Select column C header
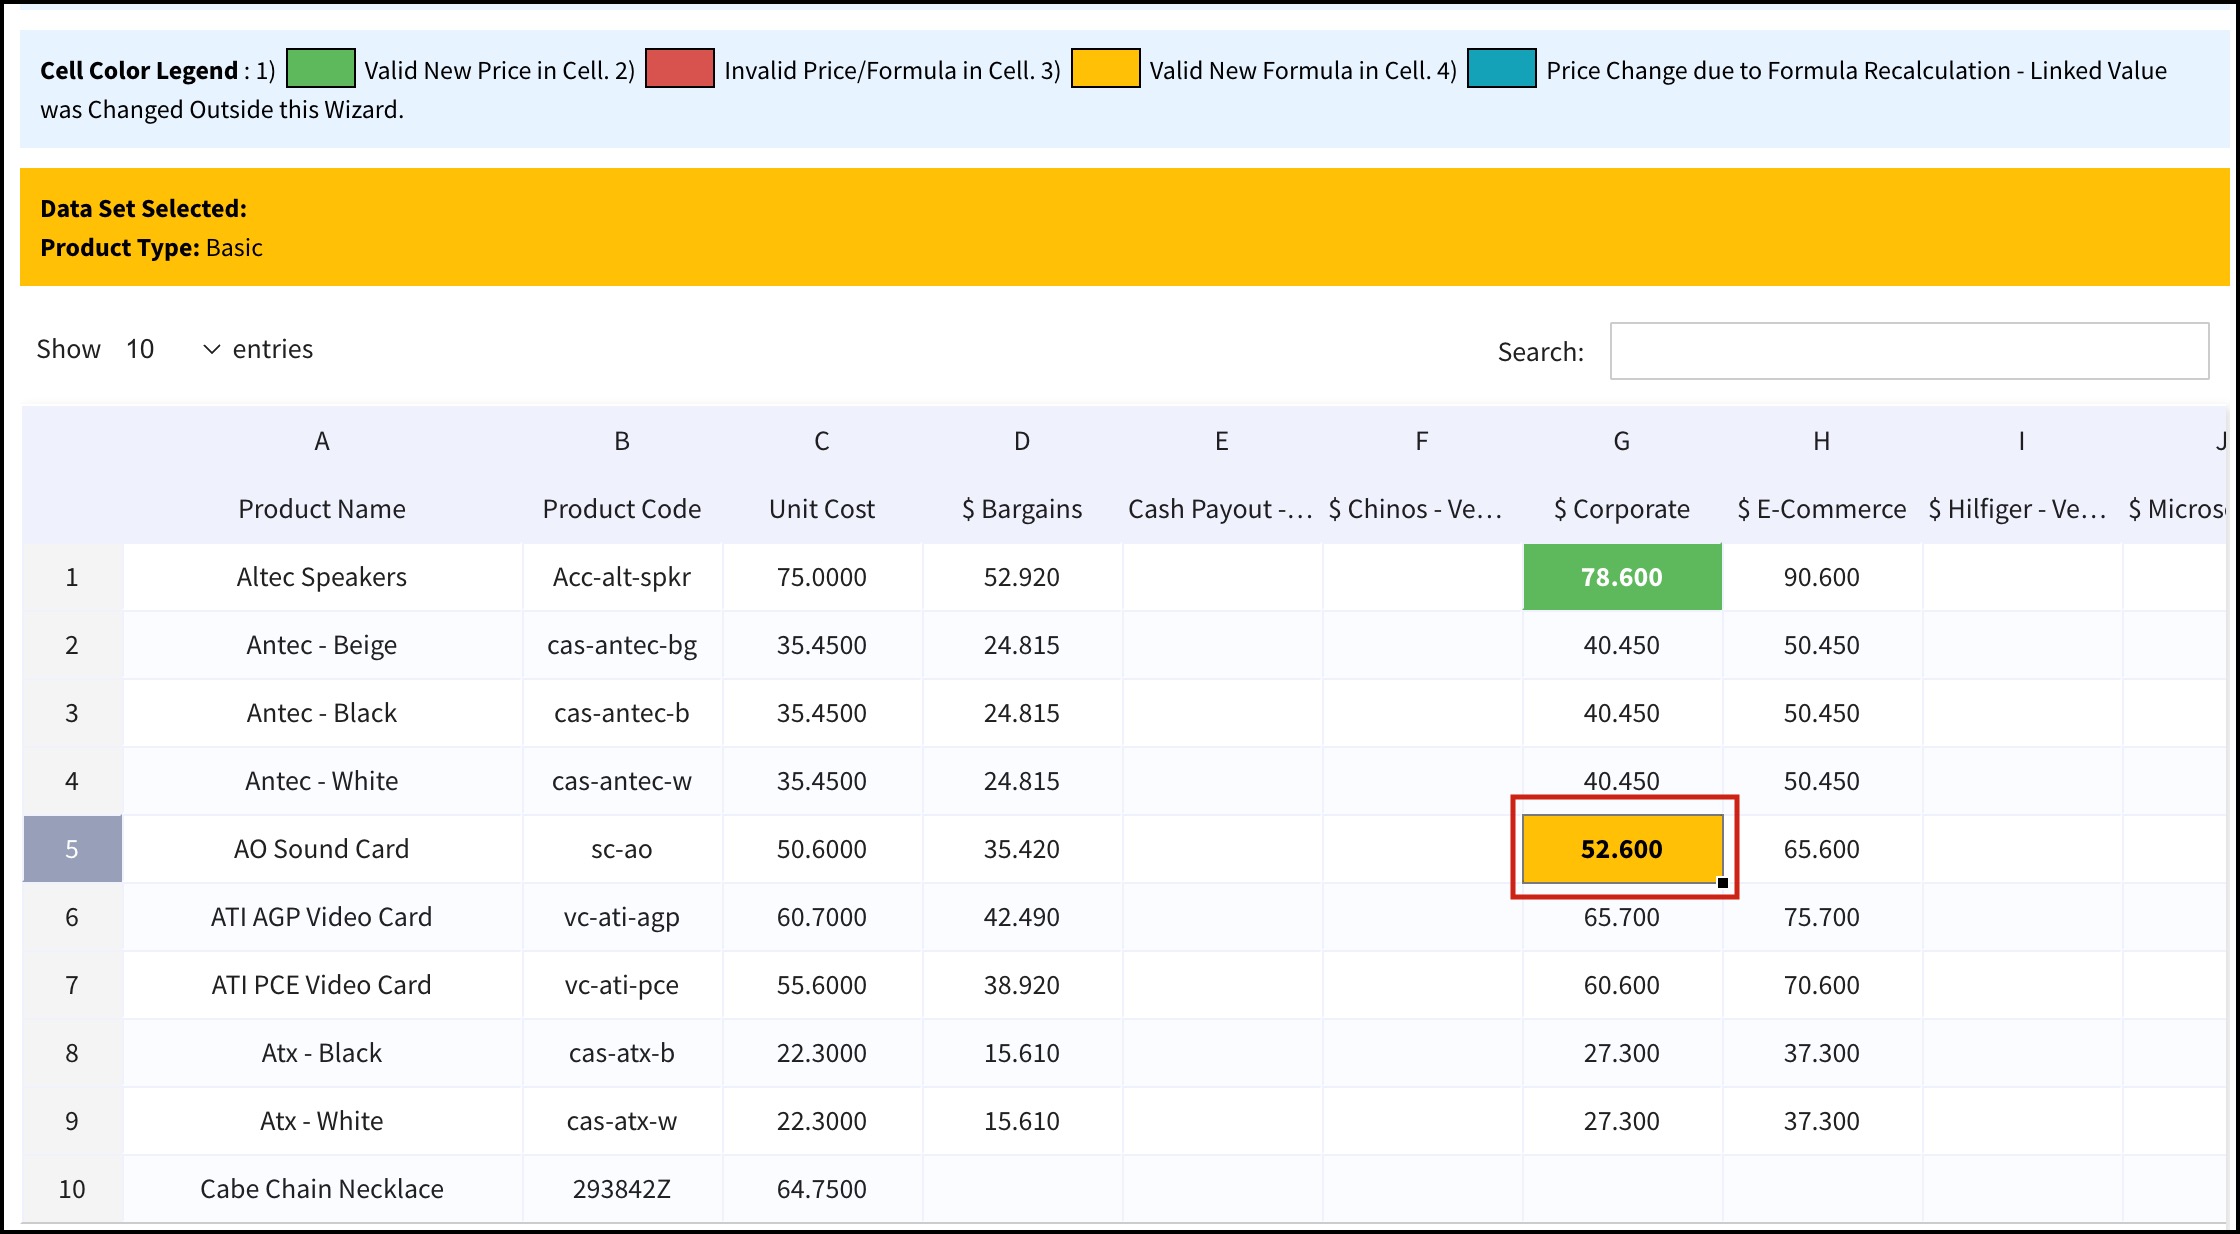This screenshot has width=2240, height=1234. coord(822,441)
